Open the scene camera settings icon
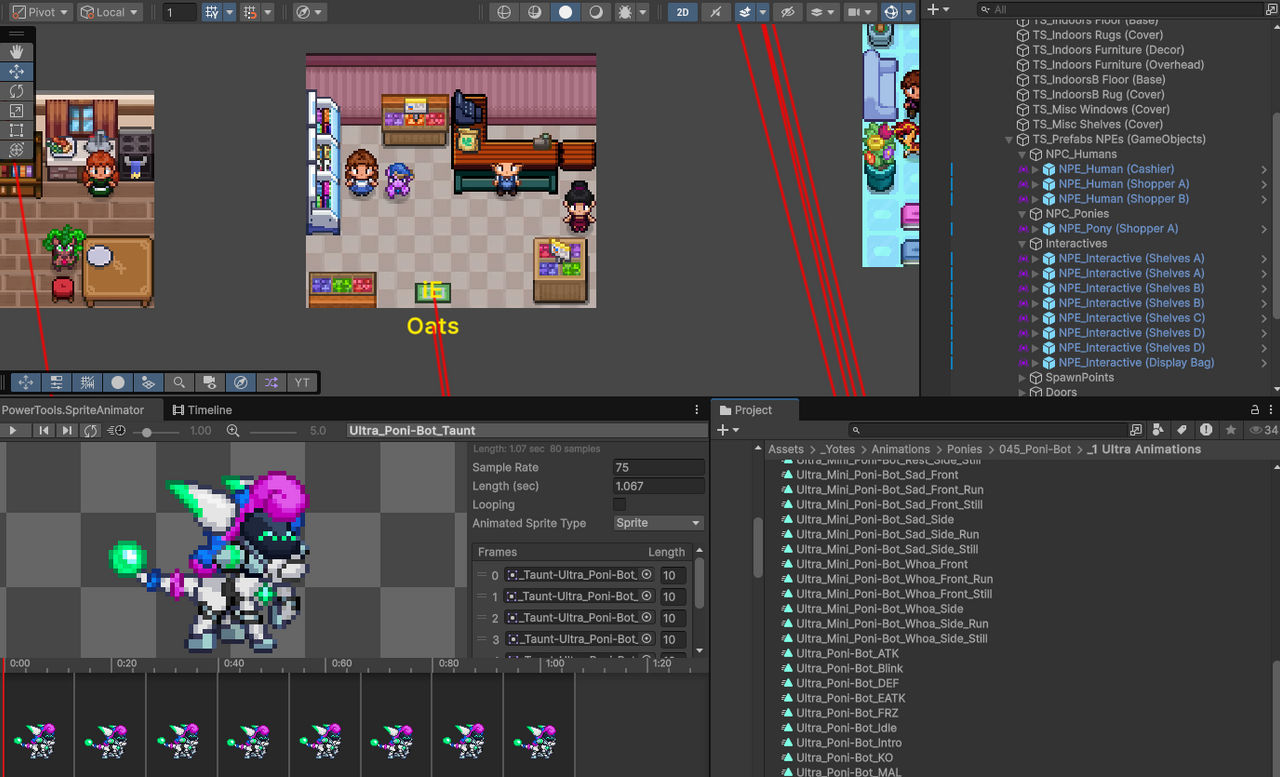 point(853,11)
